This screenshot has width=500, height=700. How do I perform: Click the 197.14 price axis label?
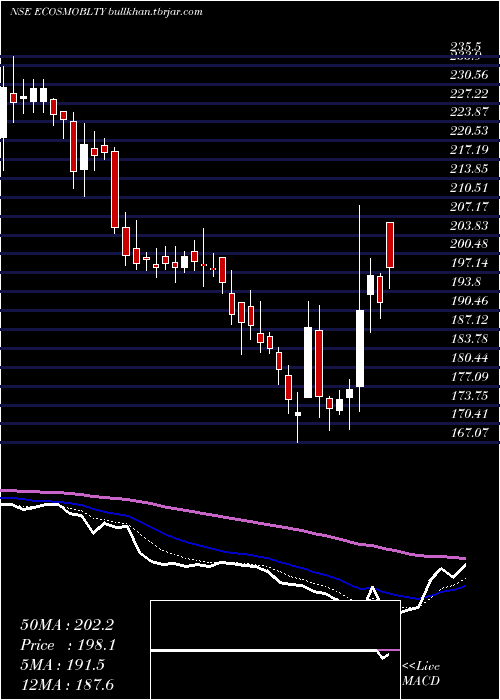coord(468,263)
